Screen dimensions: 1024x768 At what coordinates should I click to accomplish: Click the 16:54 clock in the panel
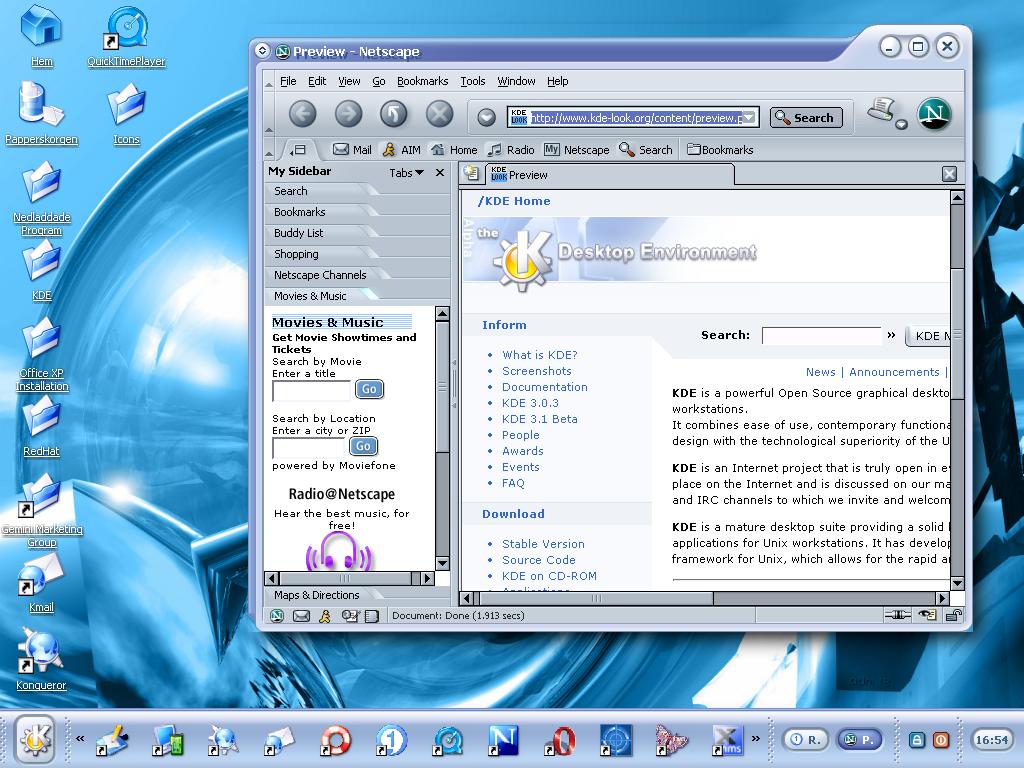pyautogui.click(x=991, y=740)
